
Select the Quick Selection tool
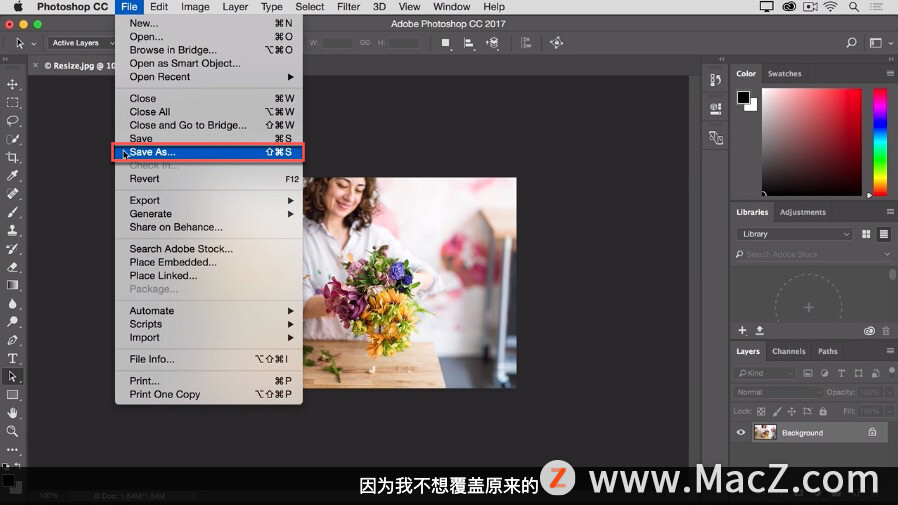pos(13,139)
